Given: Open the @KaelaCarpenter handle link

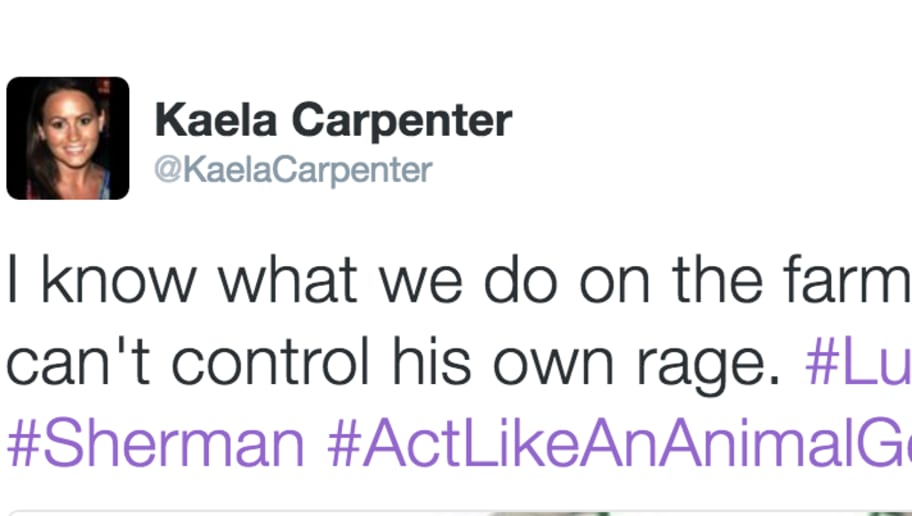Looking at the screenshot, I should (x=293, y=171).
